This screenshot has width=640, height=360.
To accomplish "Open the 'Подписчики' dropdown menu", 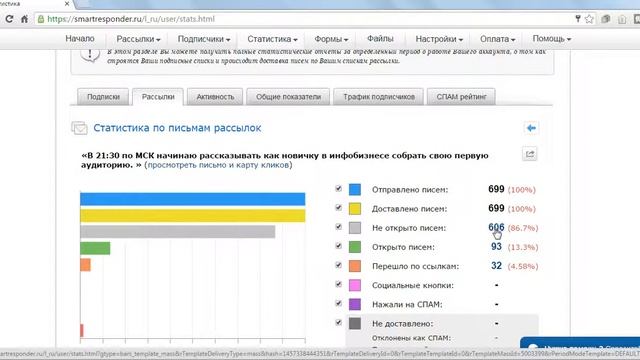I will (204, 39).
